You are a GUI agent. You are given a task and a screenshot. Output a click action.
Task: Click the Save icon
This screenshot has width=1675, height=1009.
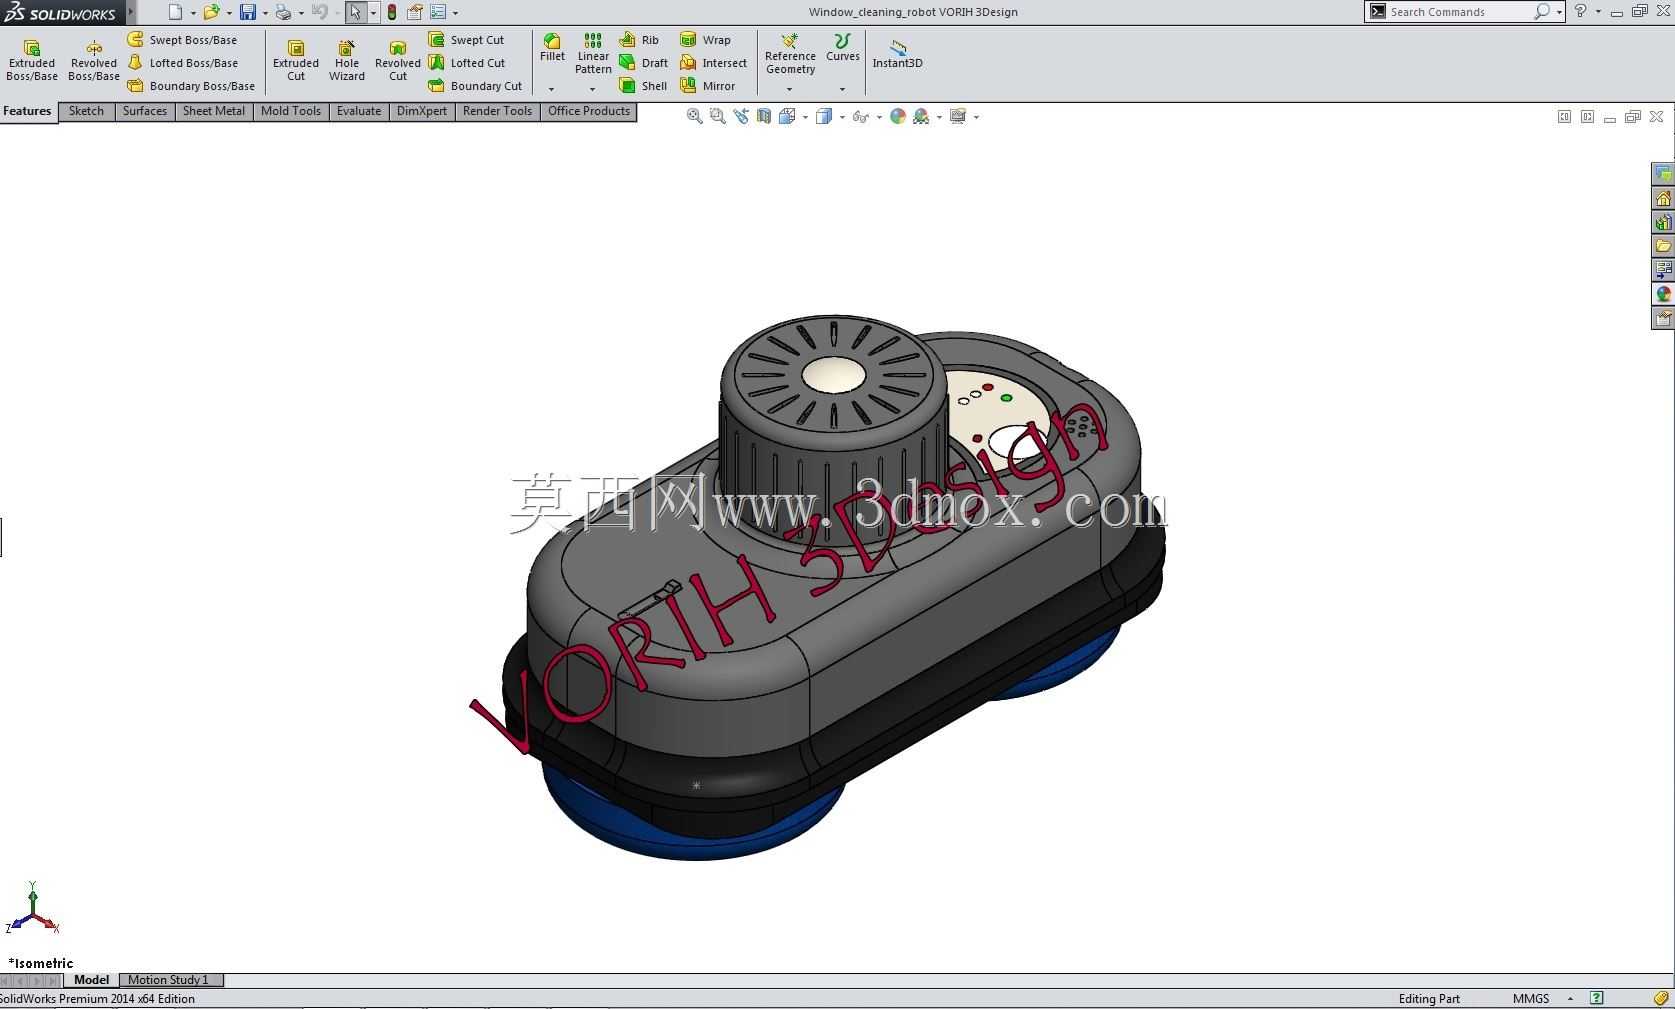tap(247, 12)
